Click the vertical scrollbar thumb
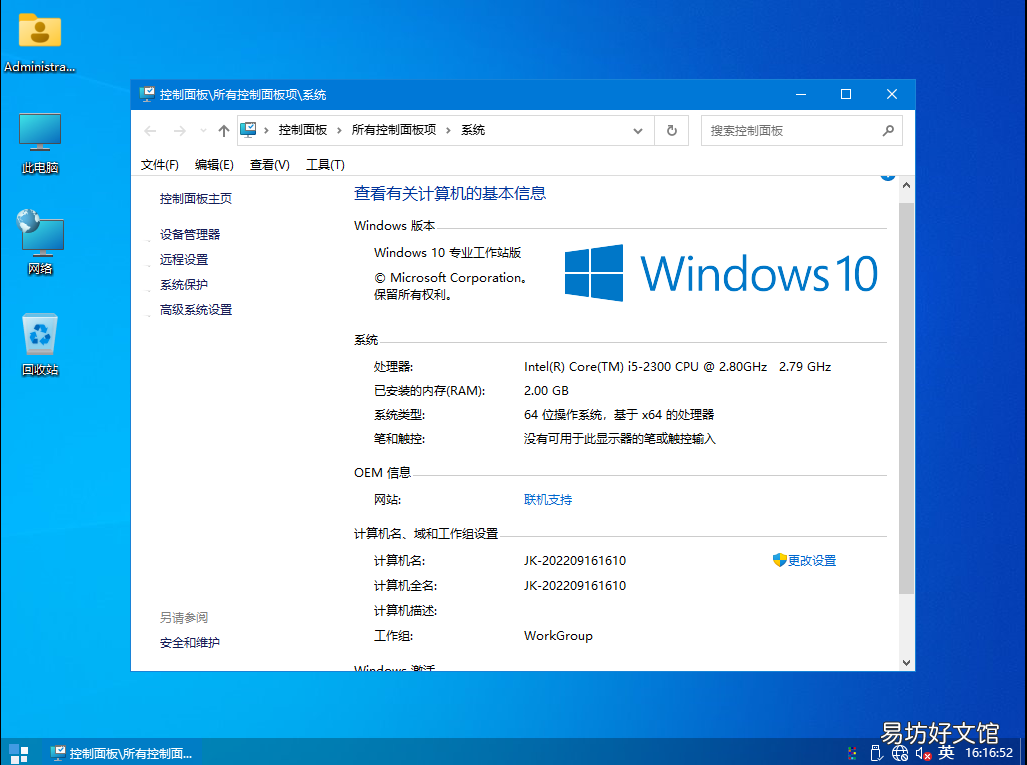This screenshot has width=1027, height=765. pos(906,398)
